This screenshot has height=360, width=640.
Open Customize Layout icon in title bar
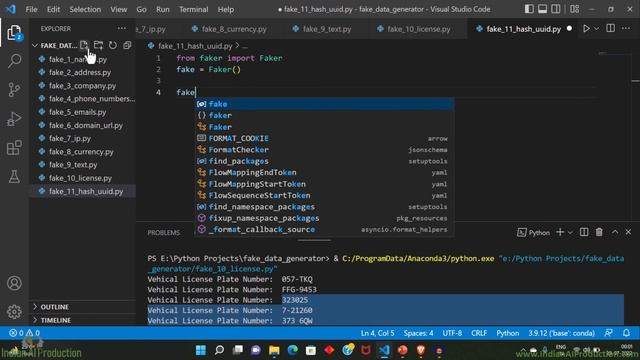574,9
